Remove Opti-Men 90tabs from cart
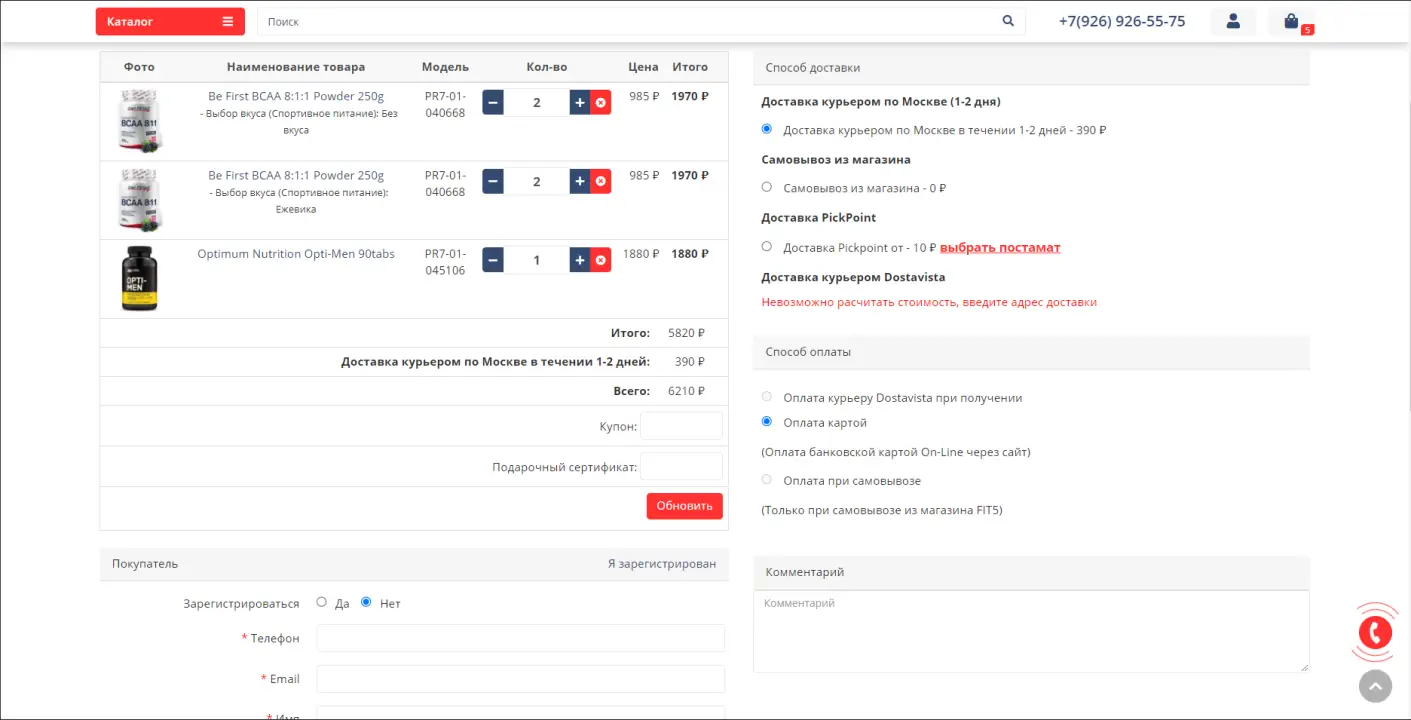Viewport: 1411px width, 720px height. 600,260
